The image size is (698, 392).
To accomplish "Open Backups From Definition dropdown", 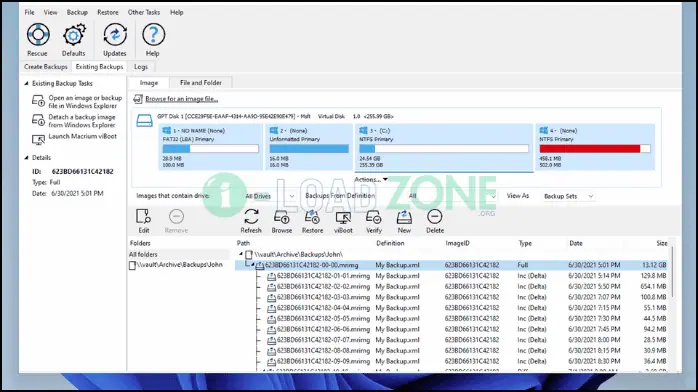I will [x=451, y=196].
